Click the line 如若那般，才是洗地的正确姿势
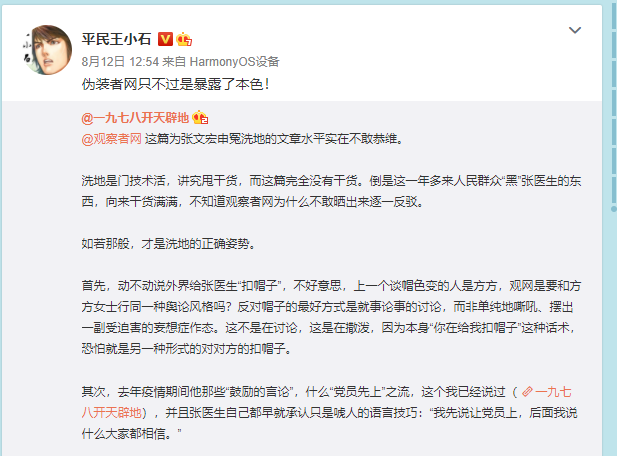The width and height of the screenshot is (617, 456). (x=169, y=244)
